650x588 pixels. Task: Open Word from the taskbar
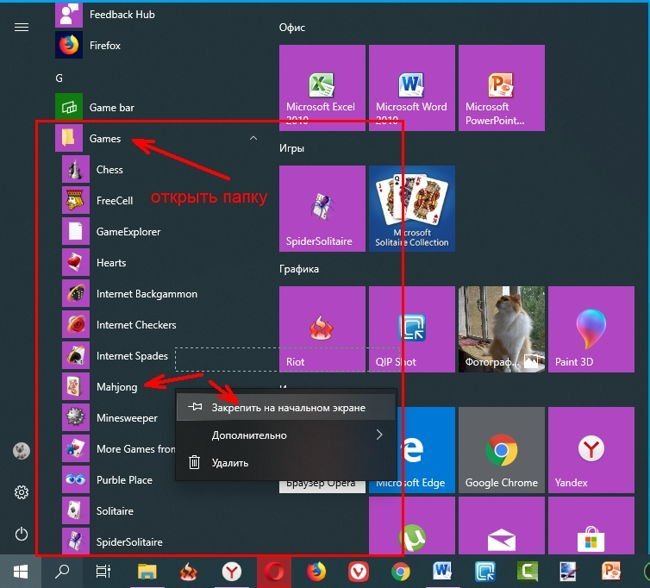pyautogui.click(x=442, y=572)
